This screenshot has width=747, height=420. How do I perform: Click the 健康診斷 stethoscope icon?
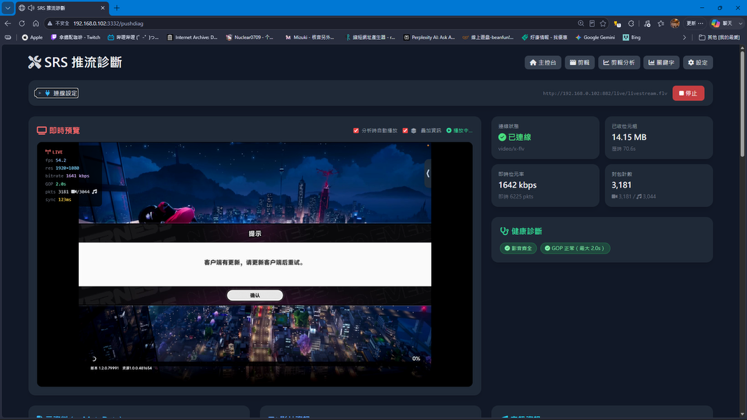tap(504, 231)
